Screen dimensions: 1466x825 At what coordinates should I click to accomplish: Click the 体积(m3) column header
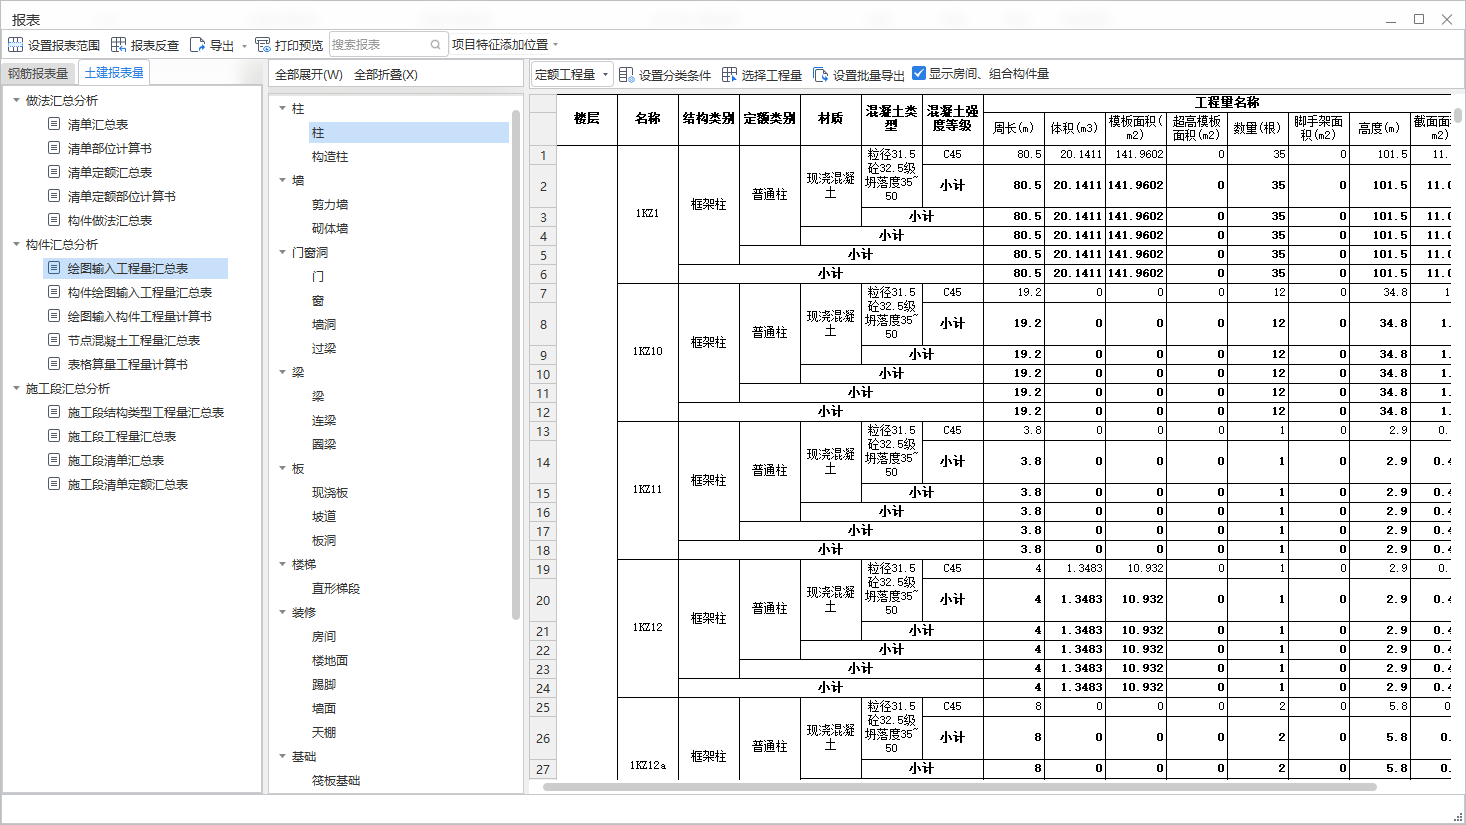[1075, 128]
